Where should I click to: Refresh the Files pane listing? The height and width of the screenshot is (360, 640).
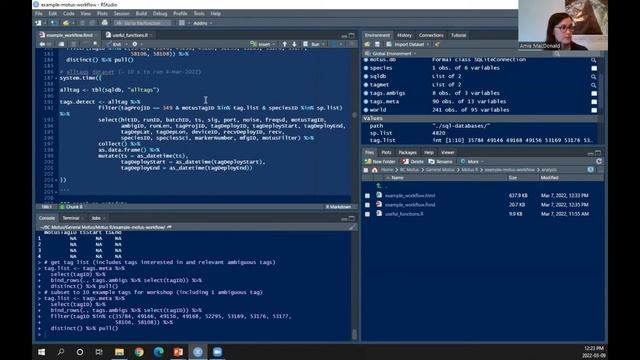coord(599,162)
